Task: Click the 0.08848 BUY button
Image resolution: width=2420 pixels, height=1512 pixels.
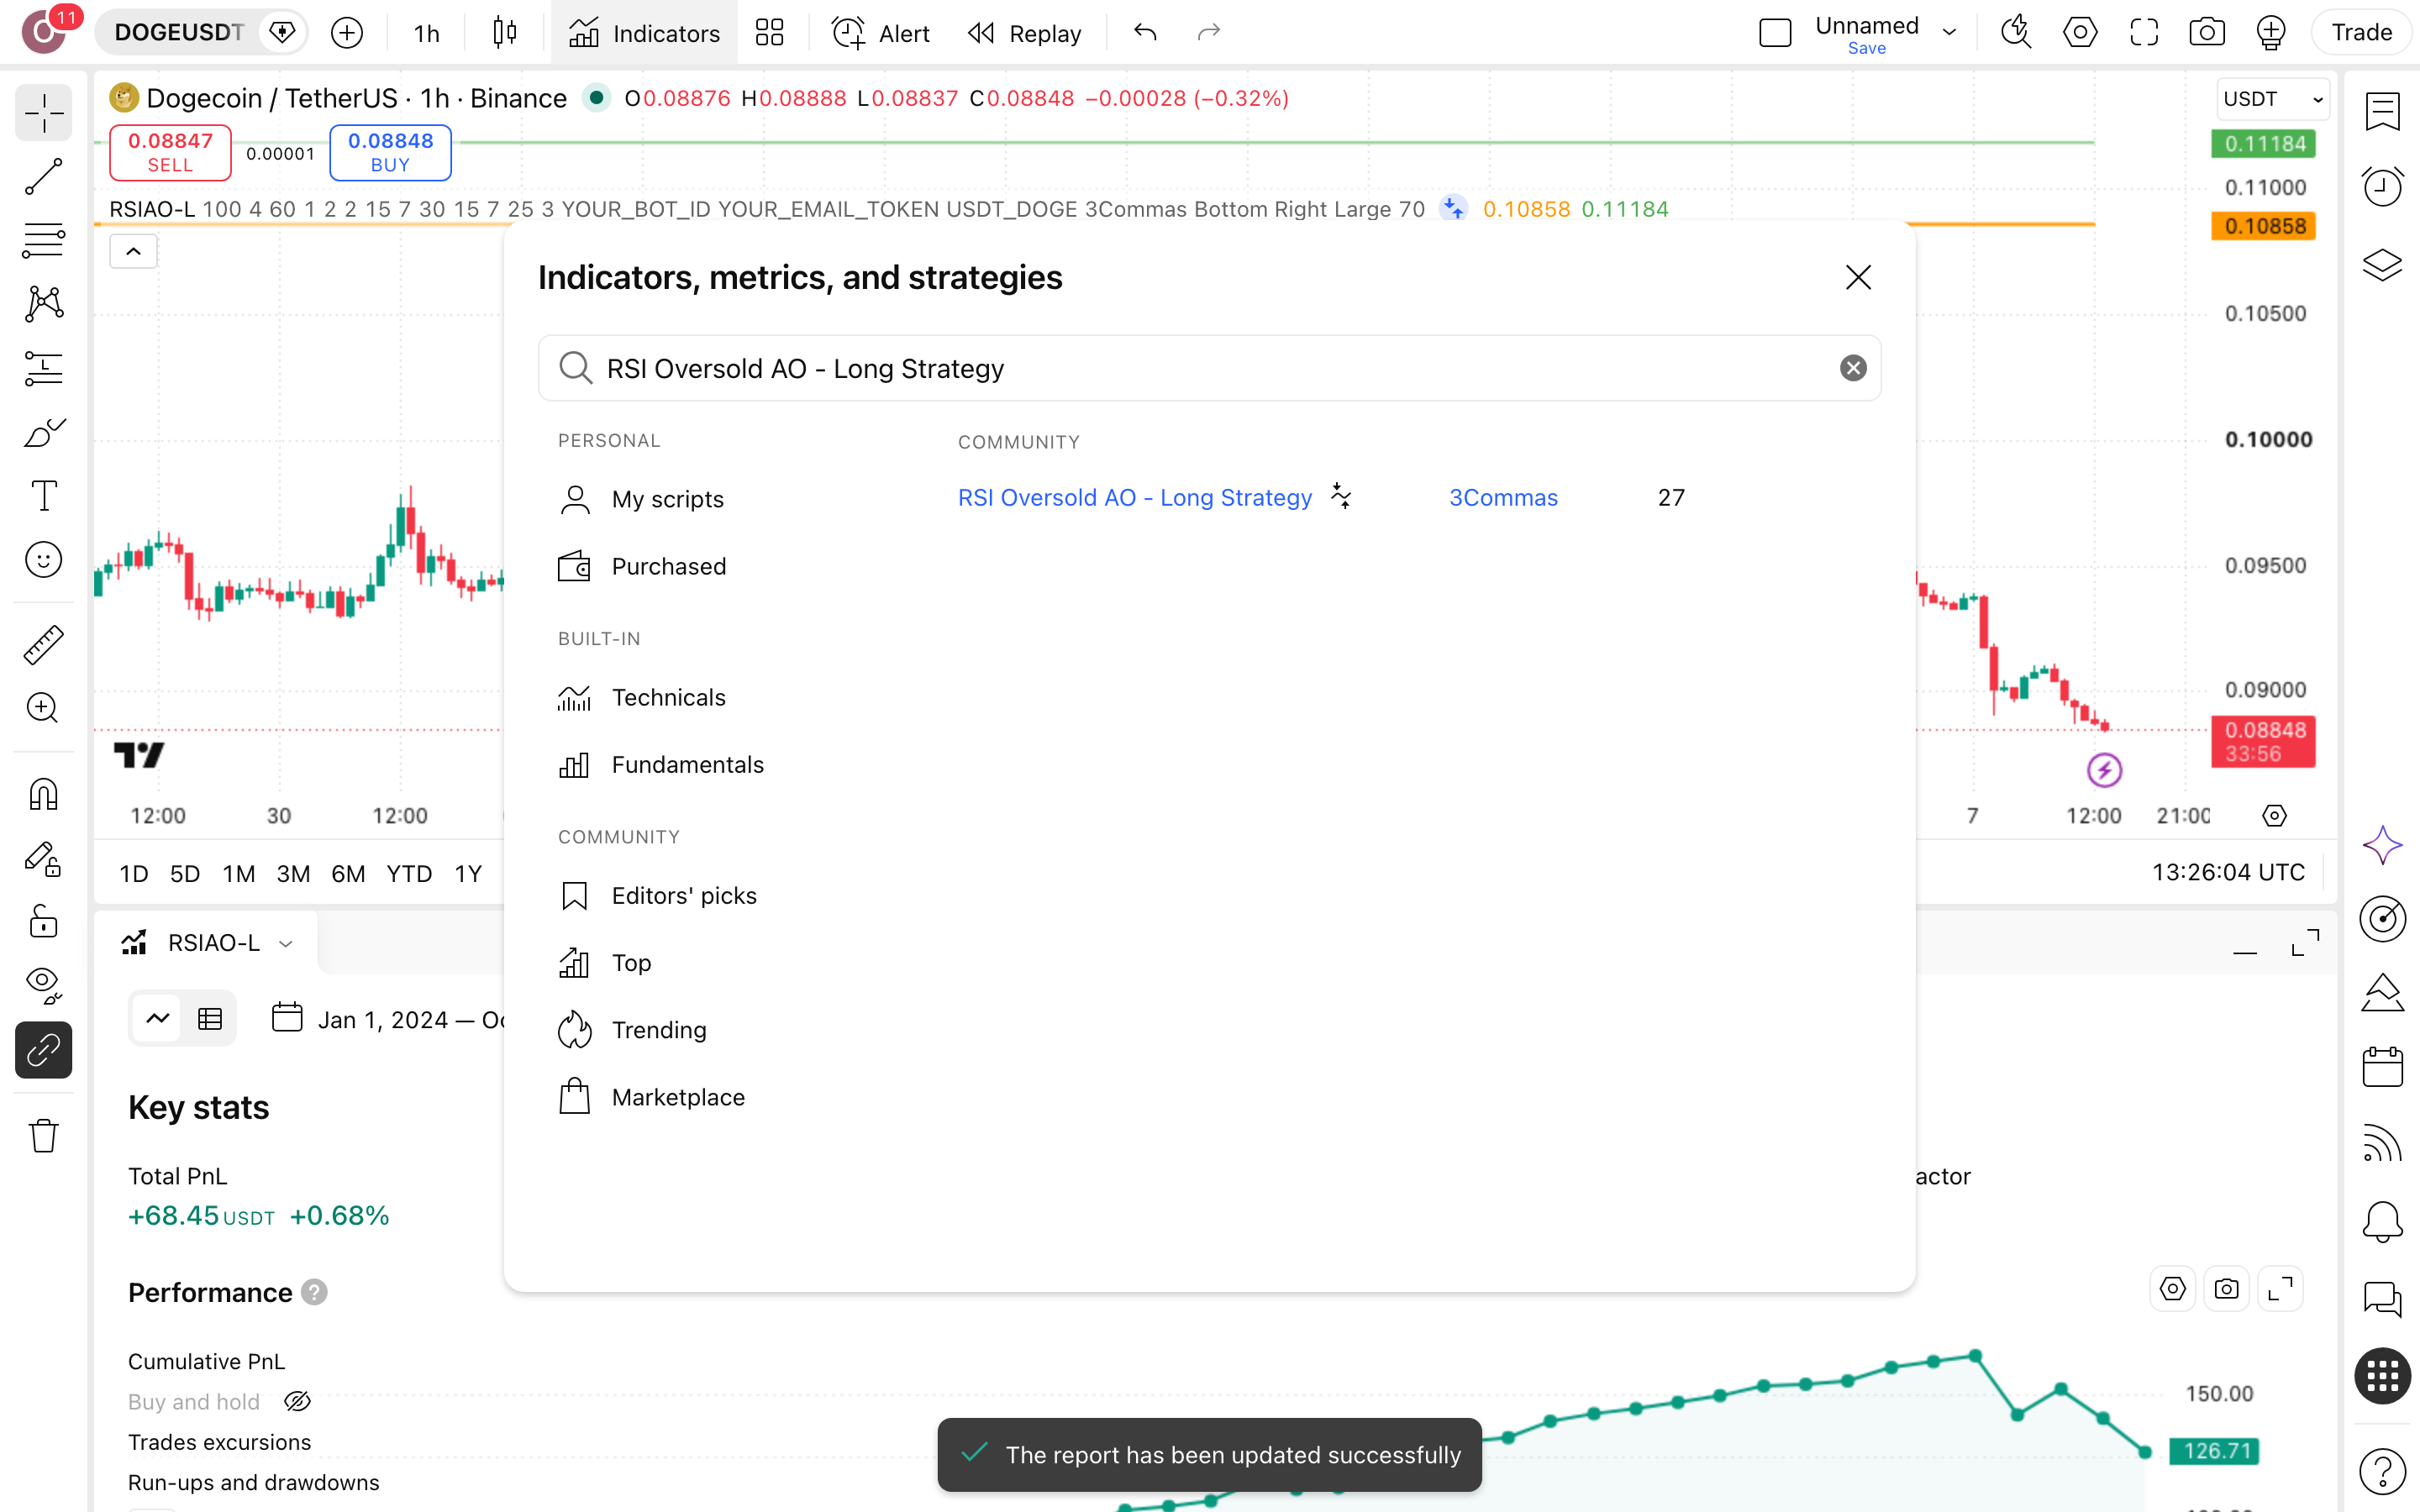Action: coord(390,152)
